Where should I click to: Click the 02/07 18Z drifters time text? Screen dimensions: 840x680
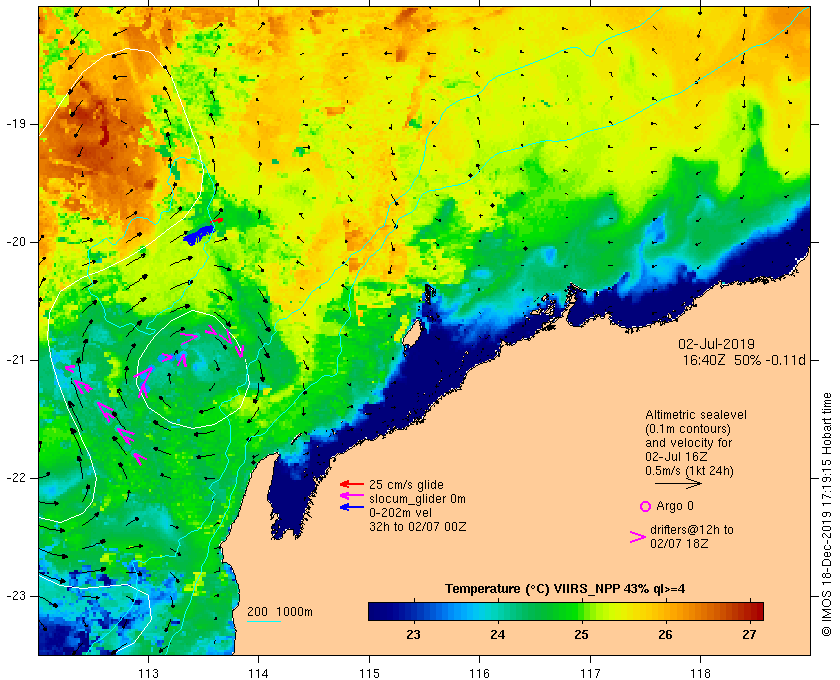pos(679,543)
